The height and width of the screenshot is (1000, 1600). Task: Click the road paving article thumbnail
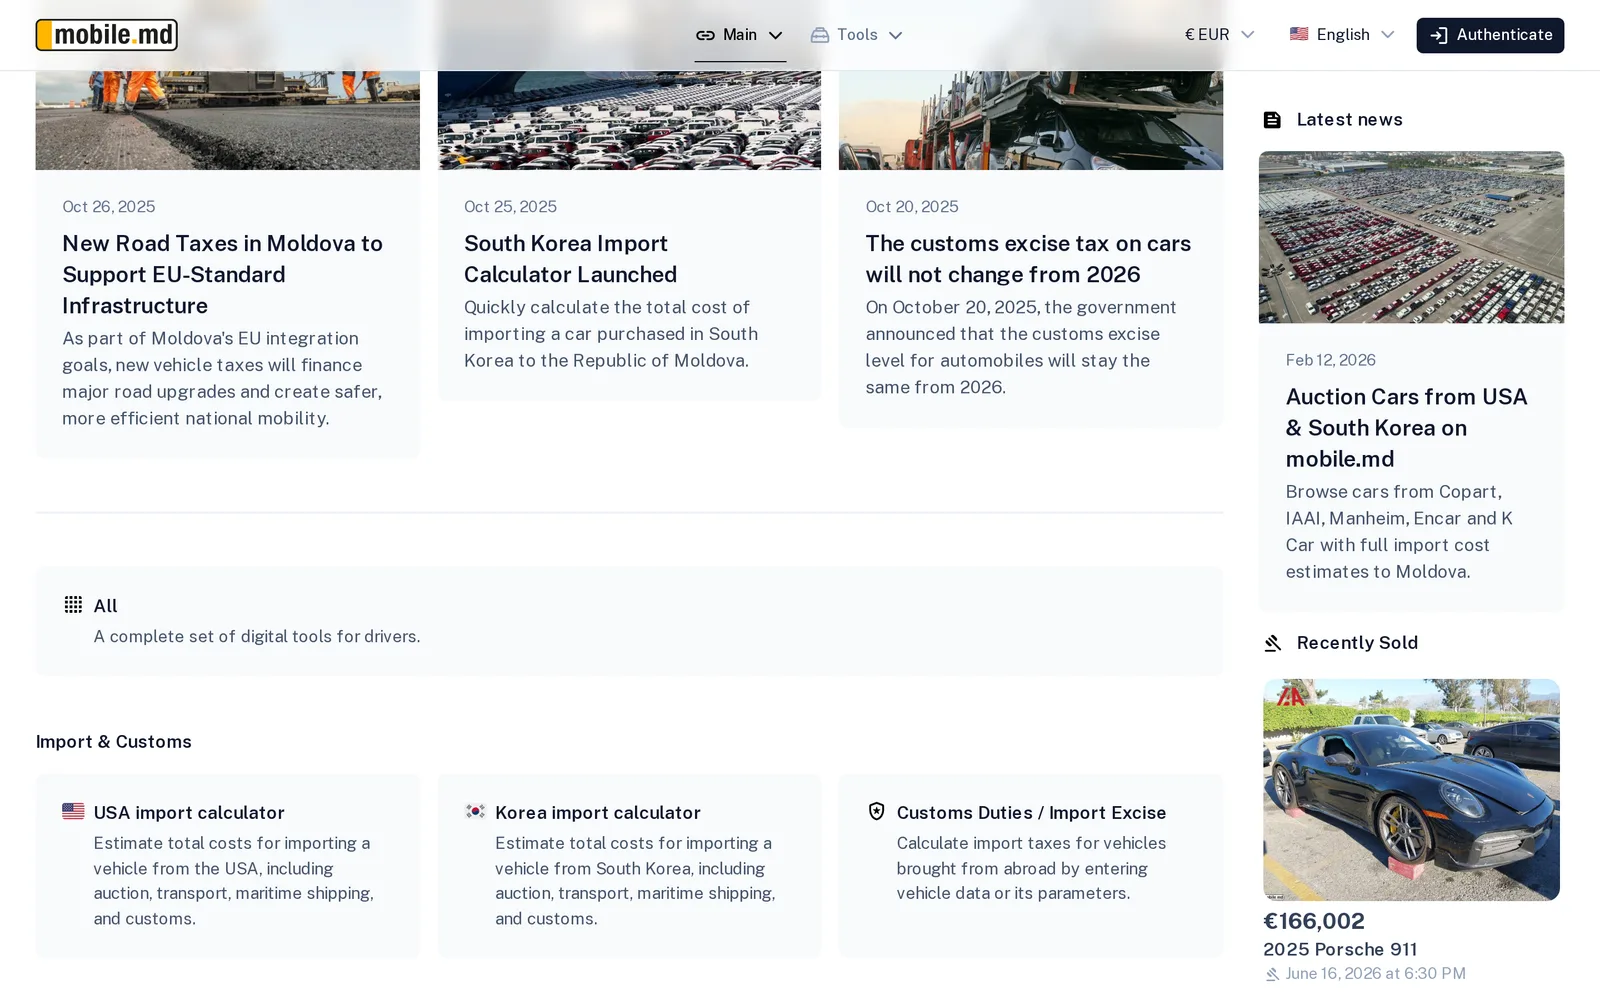coord(228,120)
